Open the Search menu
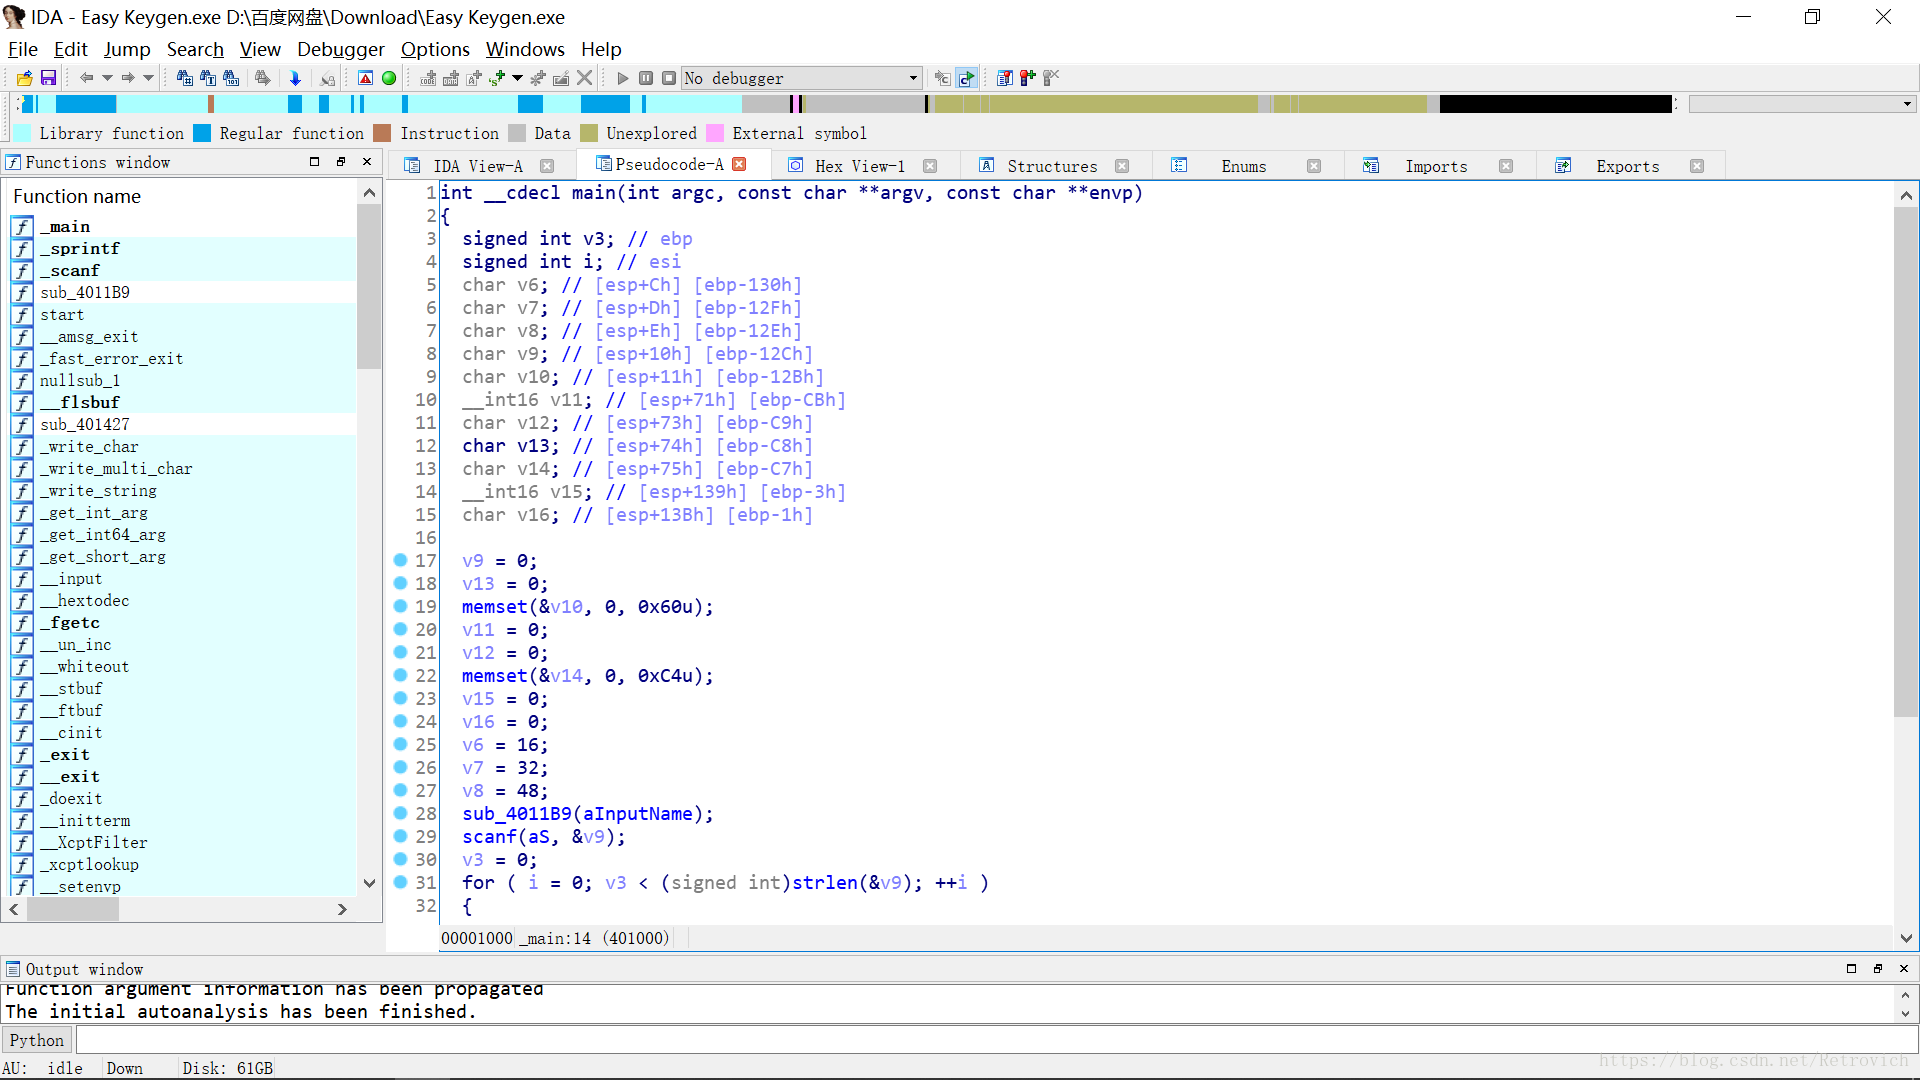 tap(195, 49)
